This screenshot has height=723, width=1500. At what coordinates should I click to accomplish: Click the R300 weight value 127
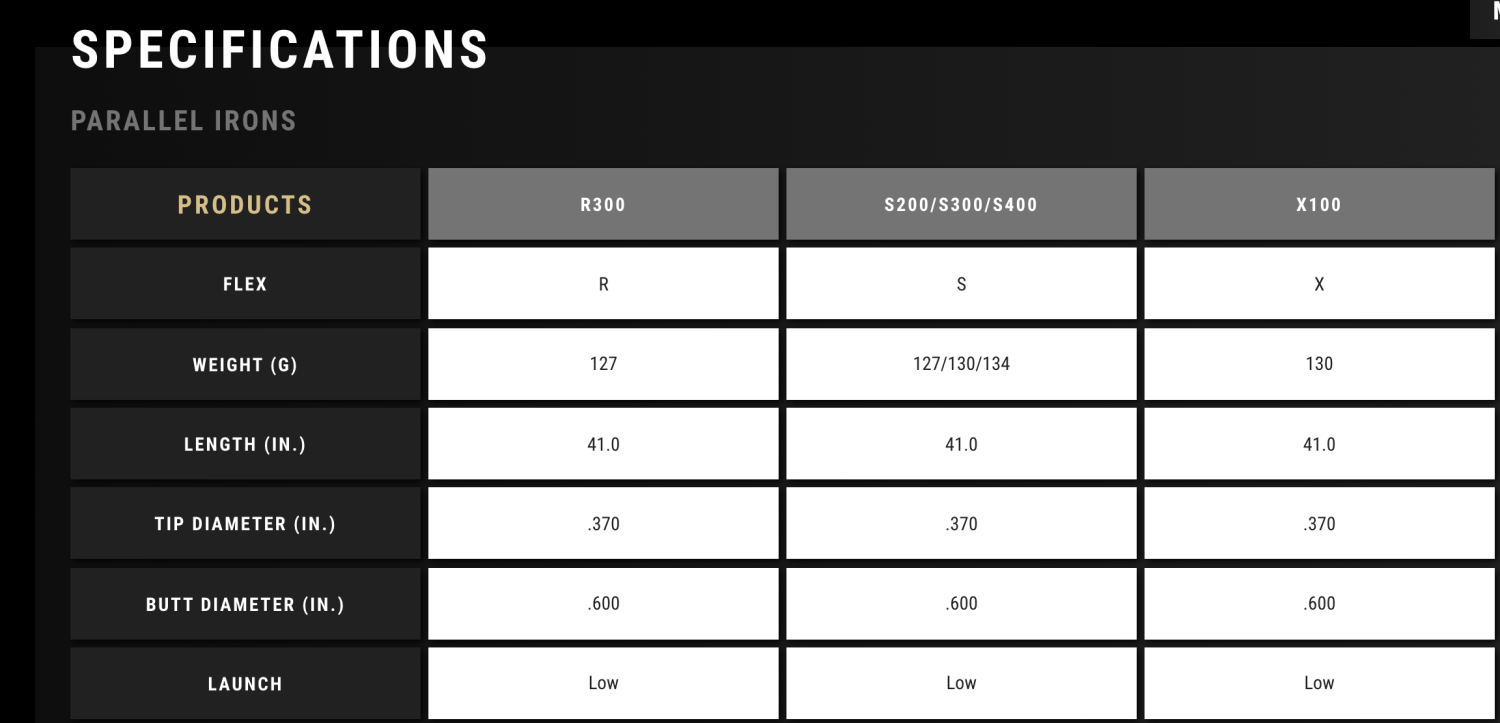(603, 364)
